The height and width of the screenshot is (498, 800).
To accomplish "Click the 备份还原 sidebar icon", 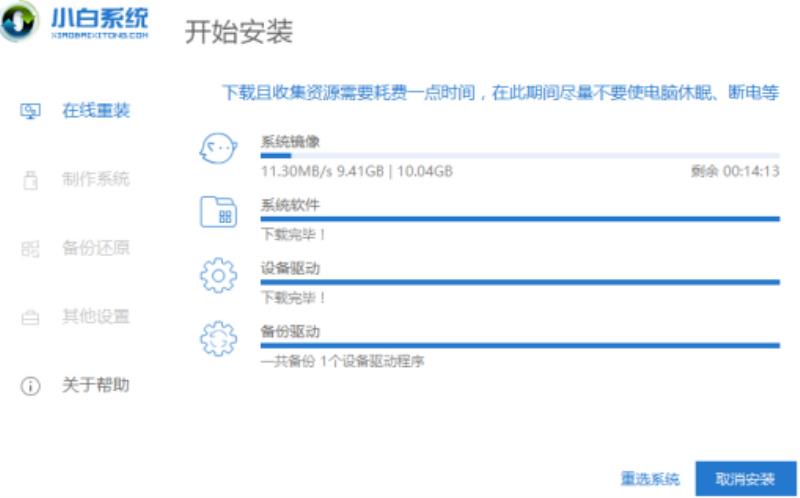I will (30, 249).
